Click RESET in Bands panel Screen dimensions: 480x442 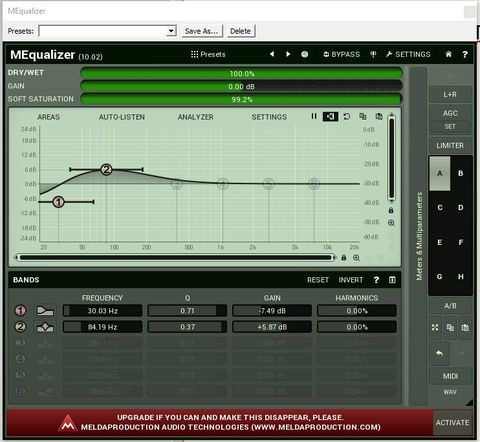(318, 280)
